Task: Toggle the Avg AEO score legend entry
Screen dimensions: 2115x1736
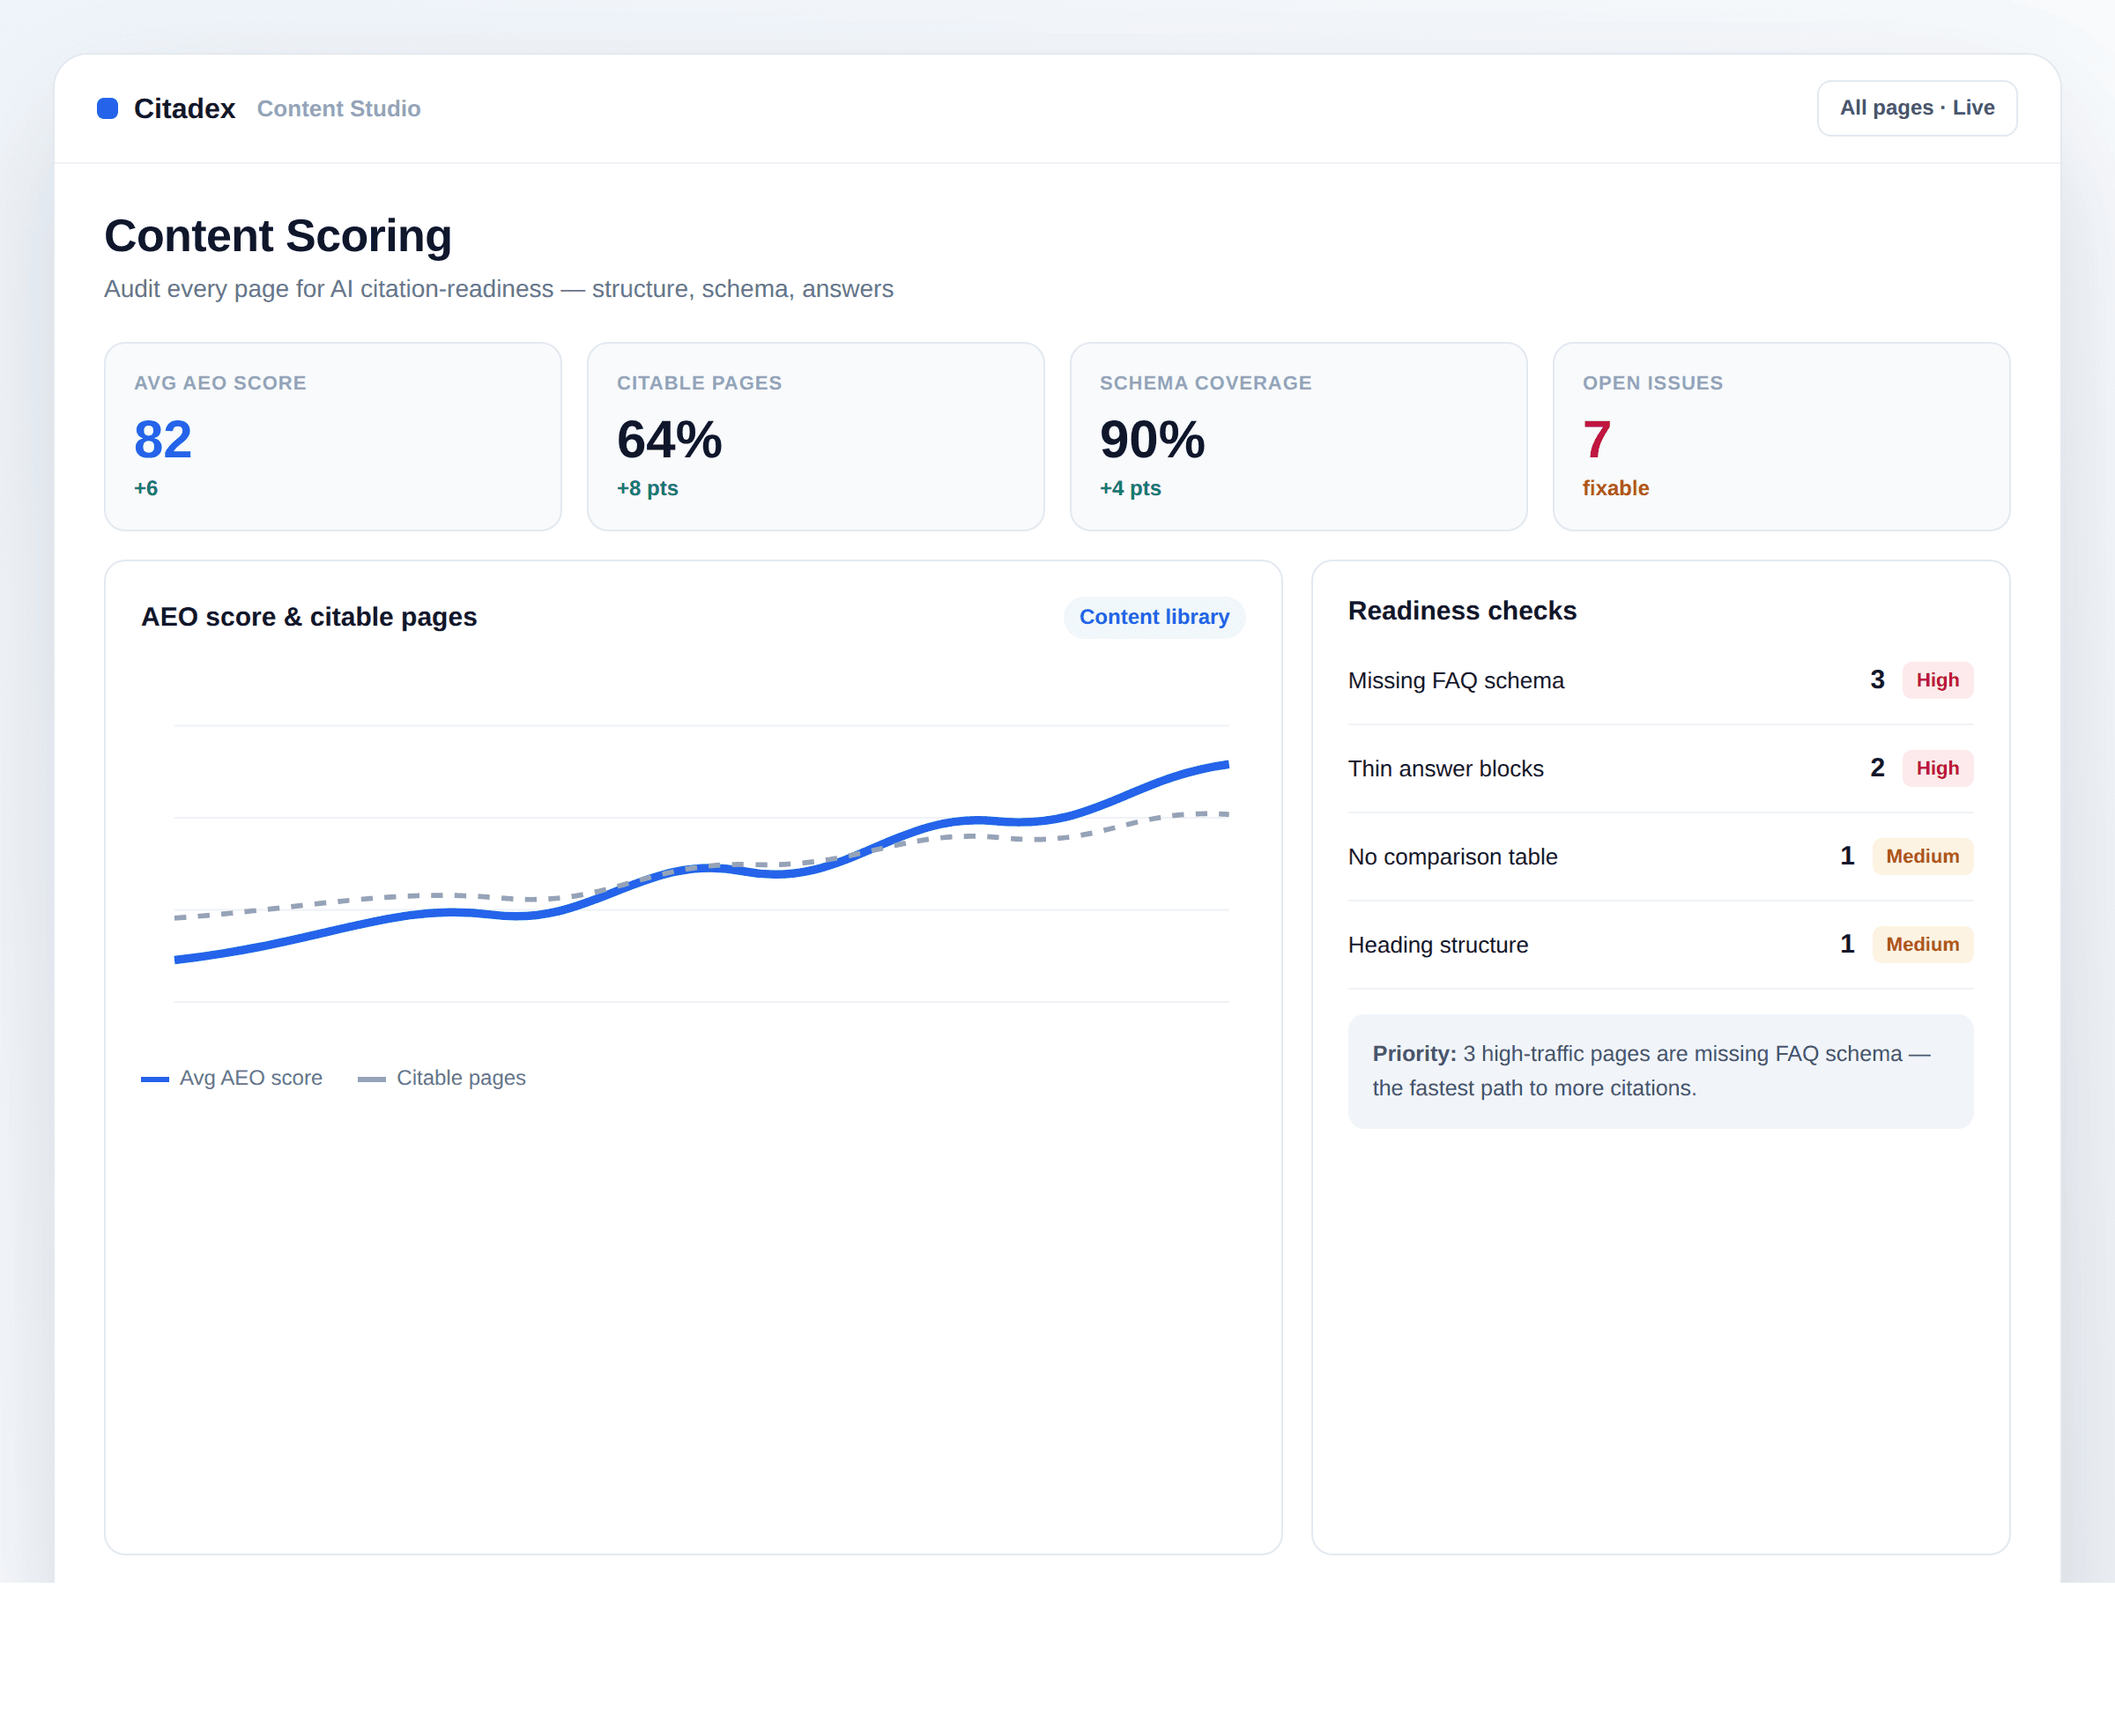Action: pos(232,1078)
